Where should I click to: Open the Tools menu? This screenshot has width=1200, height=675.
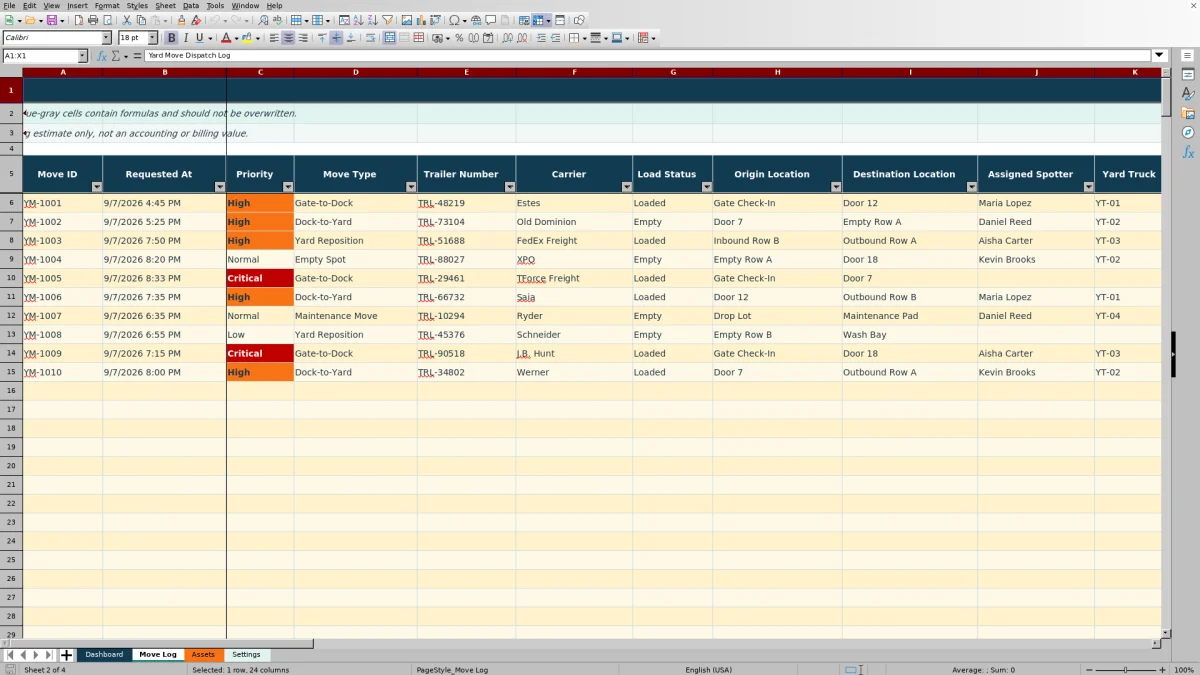pos(215,5)
